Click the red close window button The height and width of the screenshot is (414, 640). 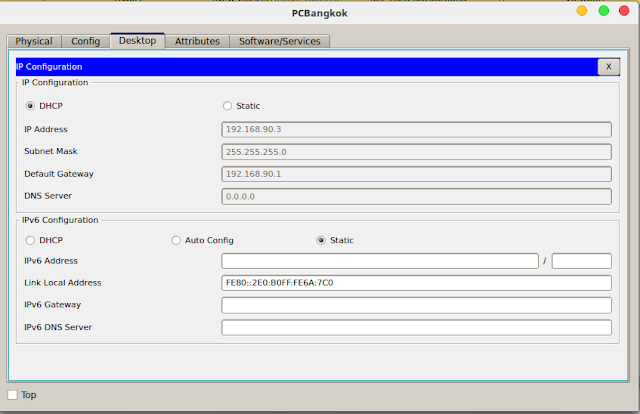tap(624, 11)
